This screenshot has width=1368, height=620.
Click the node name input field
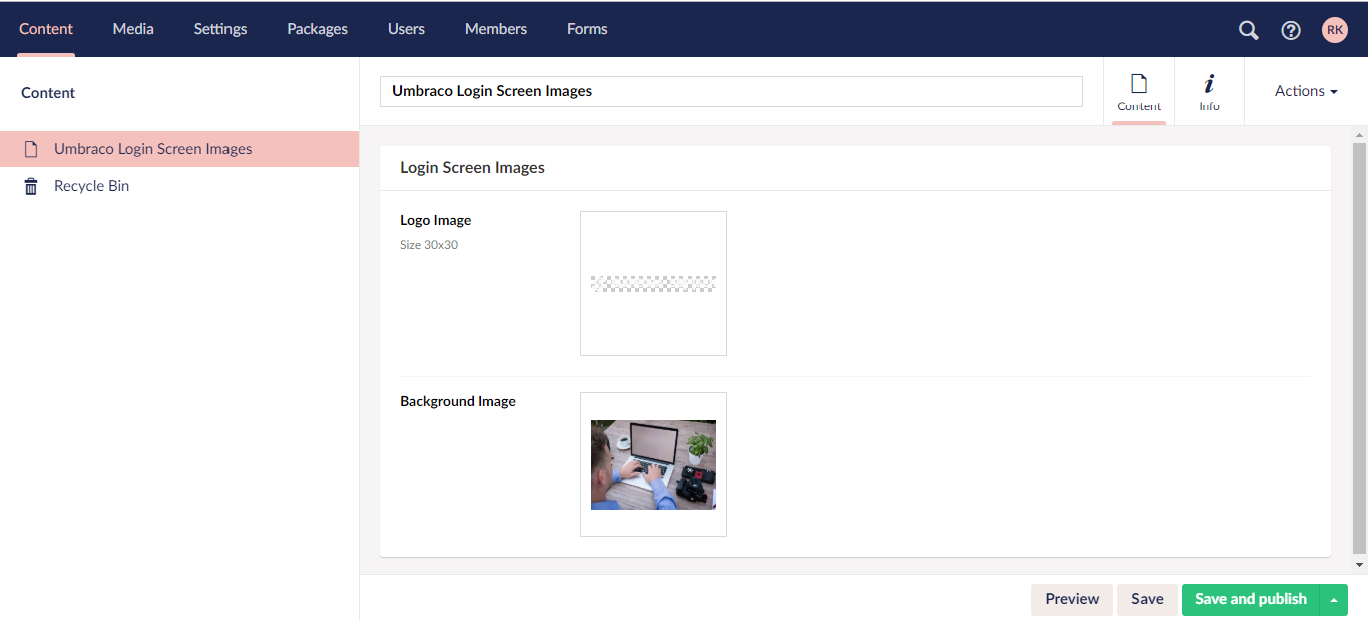click(731, 91)
